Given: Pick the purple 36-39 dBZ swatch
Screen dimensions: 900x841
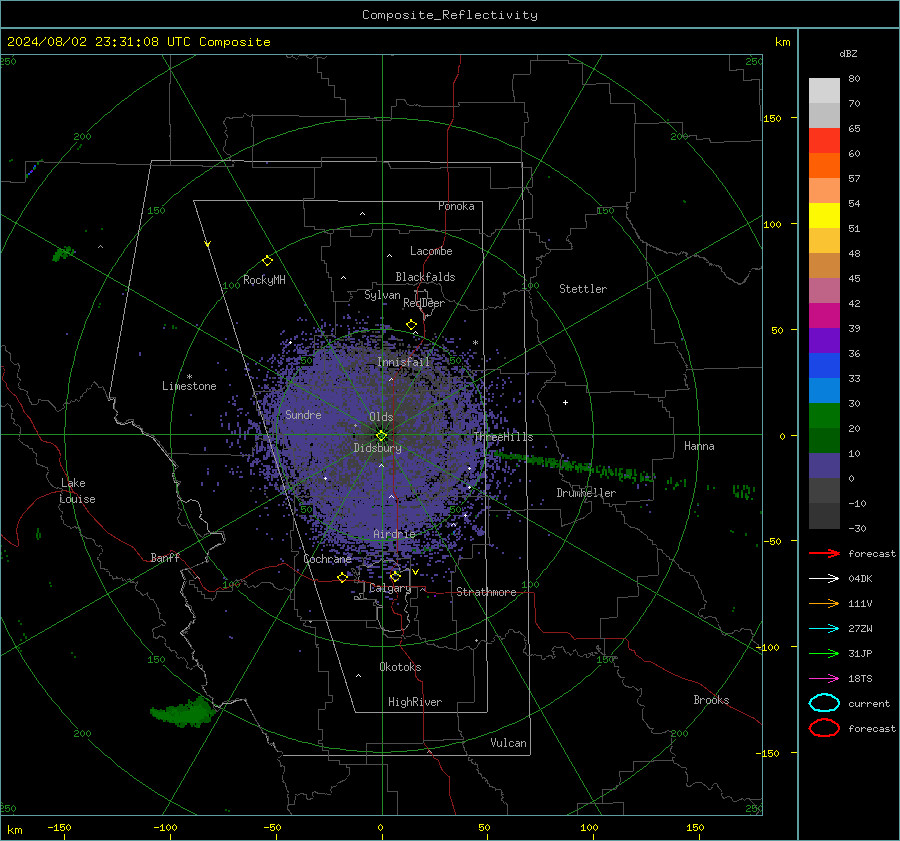Looking at the screenshot, I should point(824,340).
